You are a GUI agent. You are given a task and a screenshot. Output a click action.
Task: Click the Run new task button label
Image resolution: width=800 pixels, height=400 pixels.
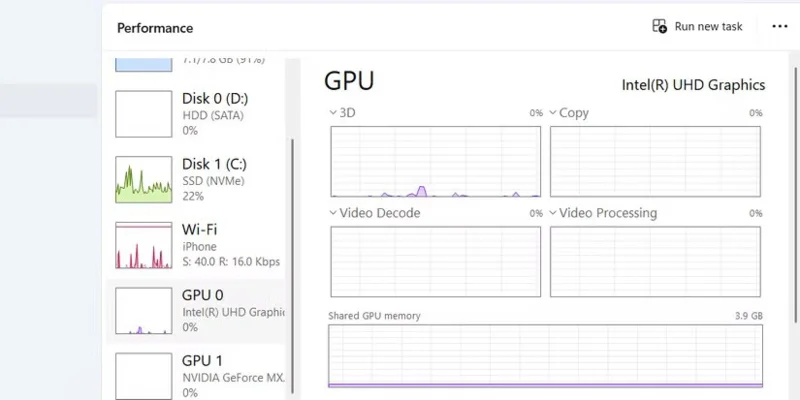coord(708,27)
